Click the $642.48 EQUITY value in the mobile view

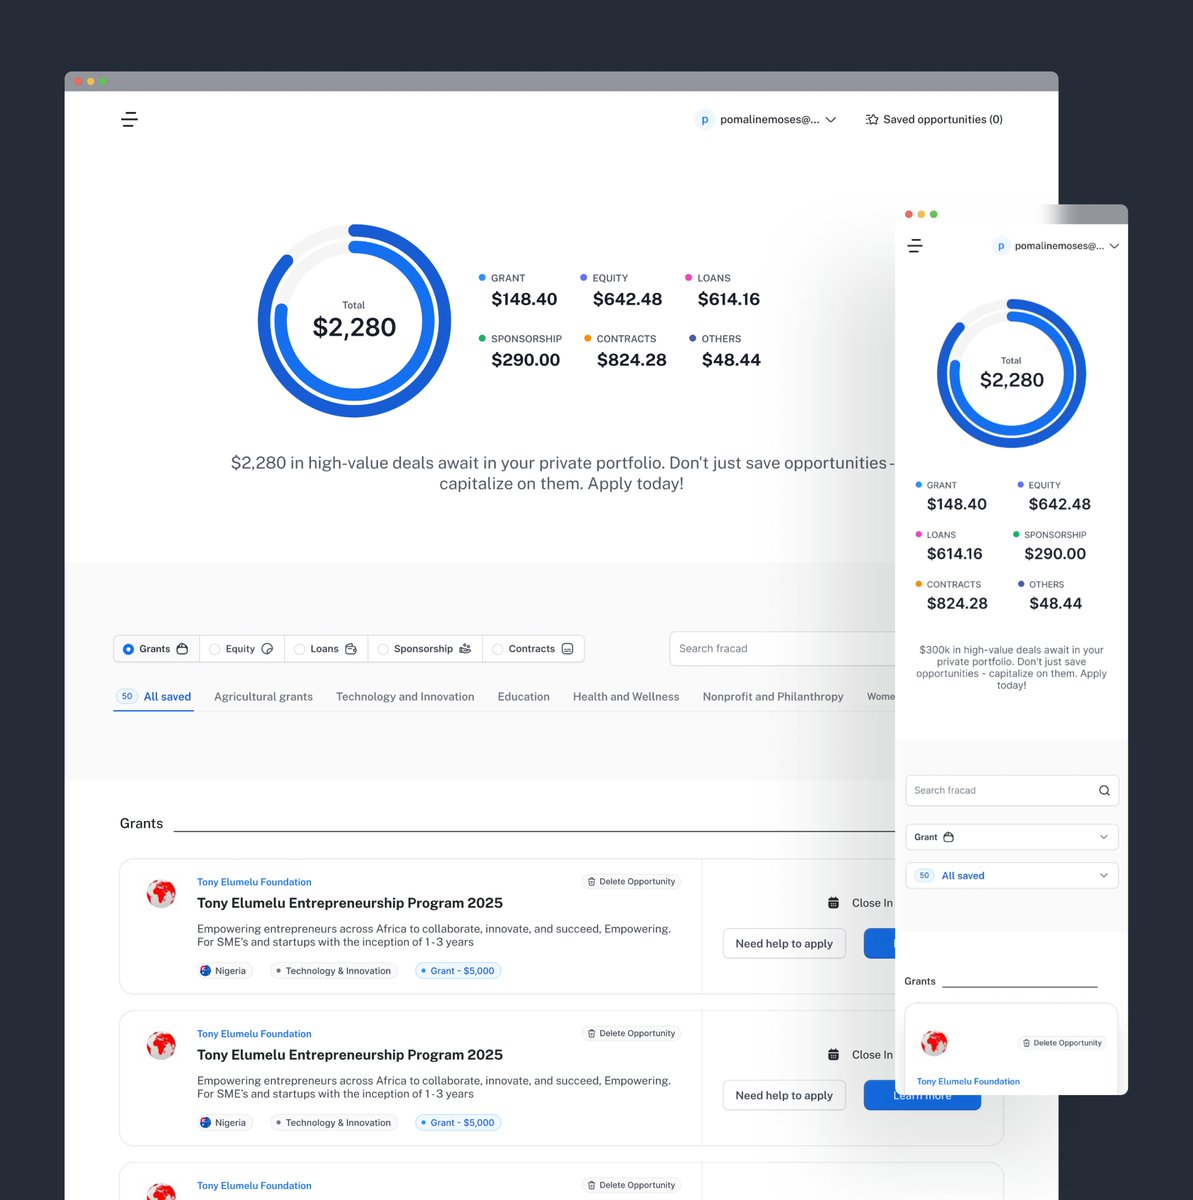(x=1059, y=504)
